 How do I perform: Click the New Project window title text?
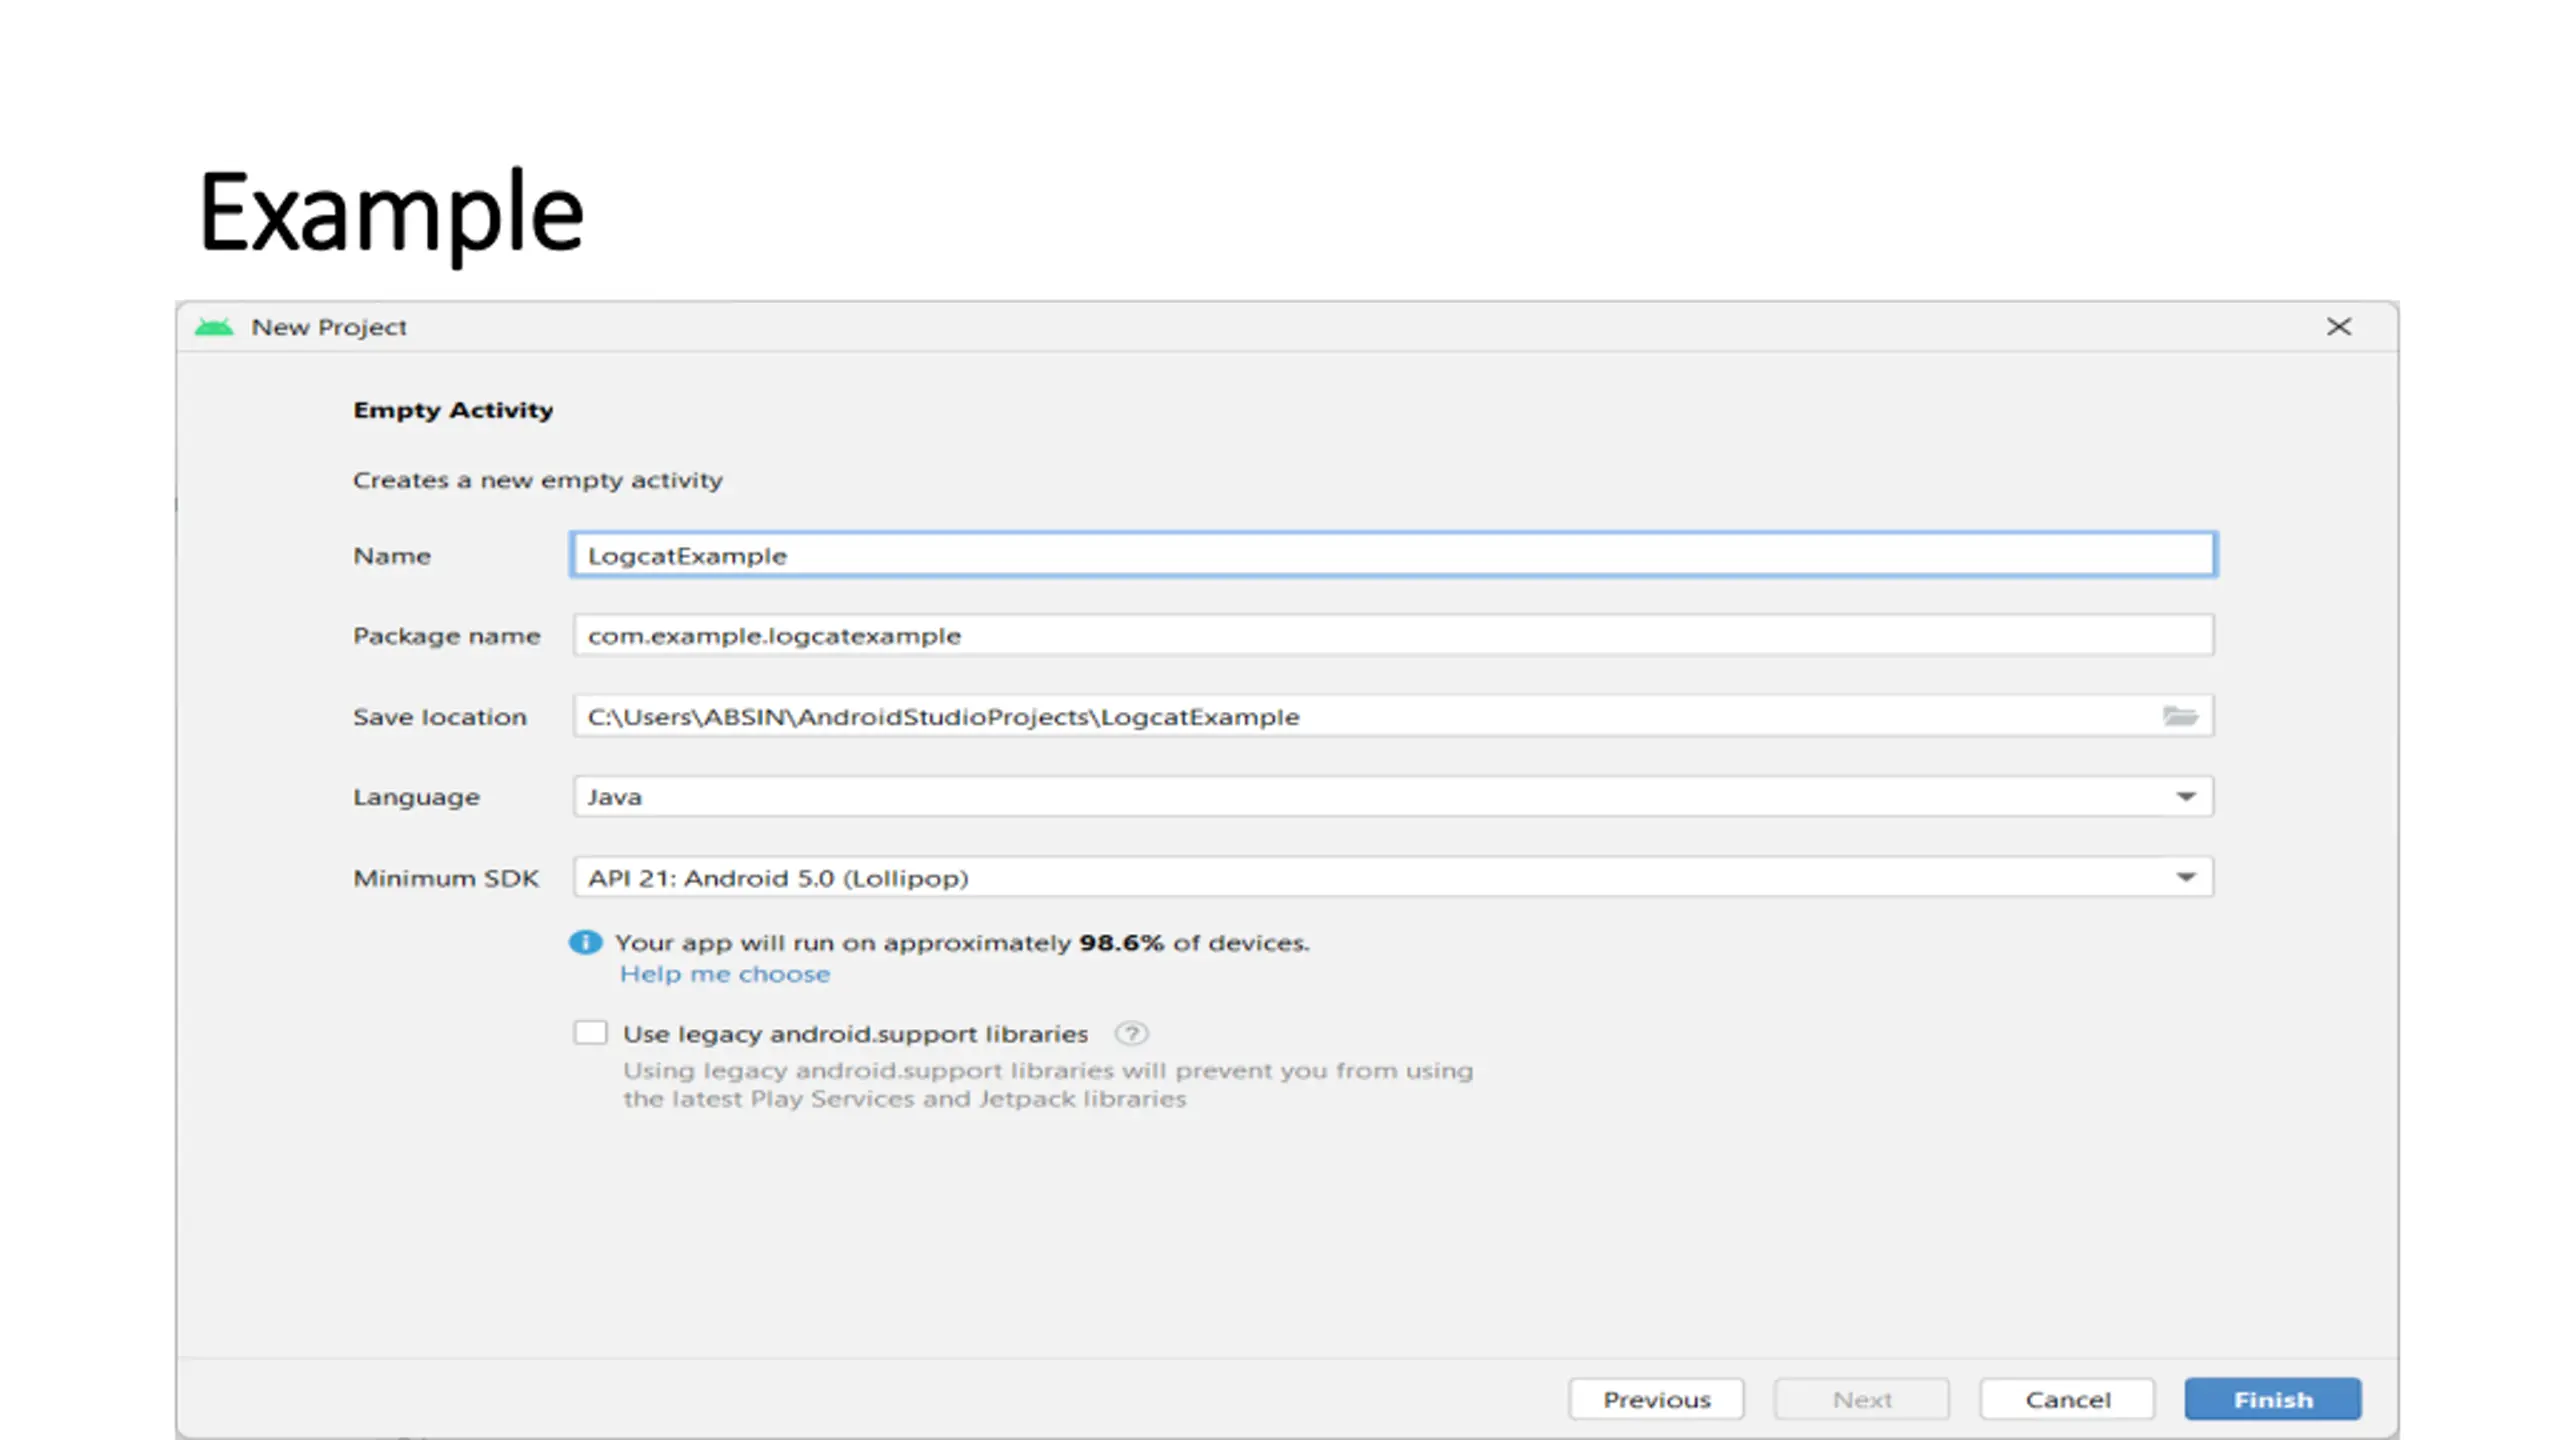click(329, 327)
